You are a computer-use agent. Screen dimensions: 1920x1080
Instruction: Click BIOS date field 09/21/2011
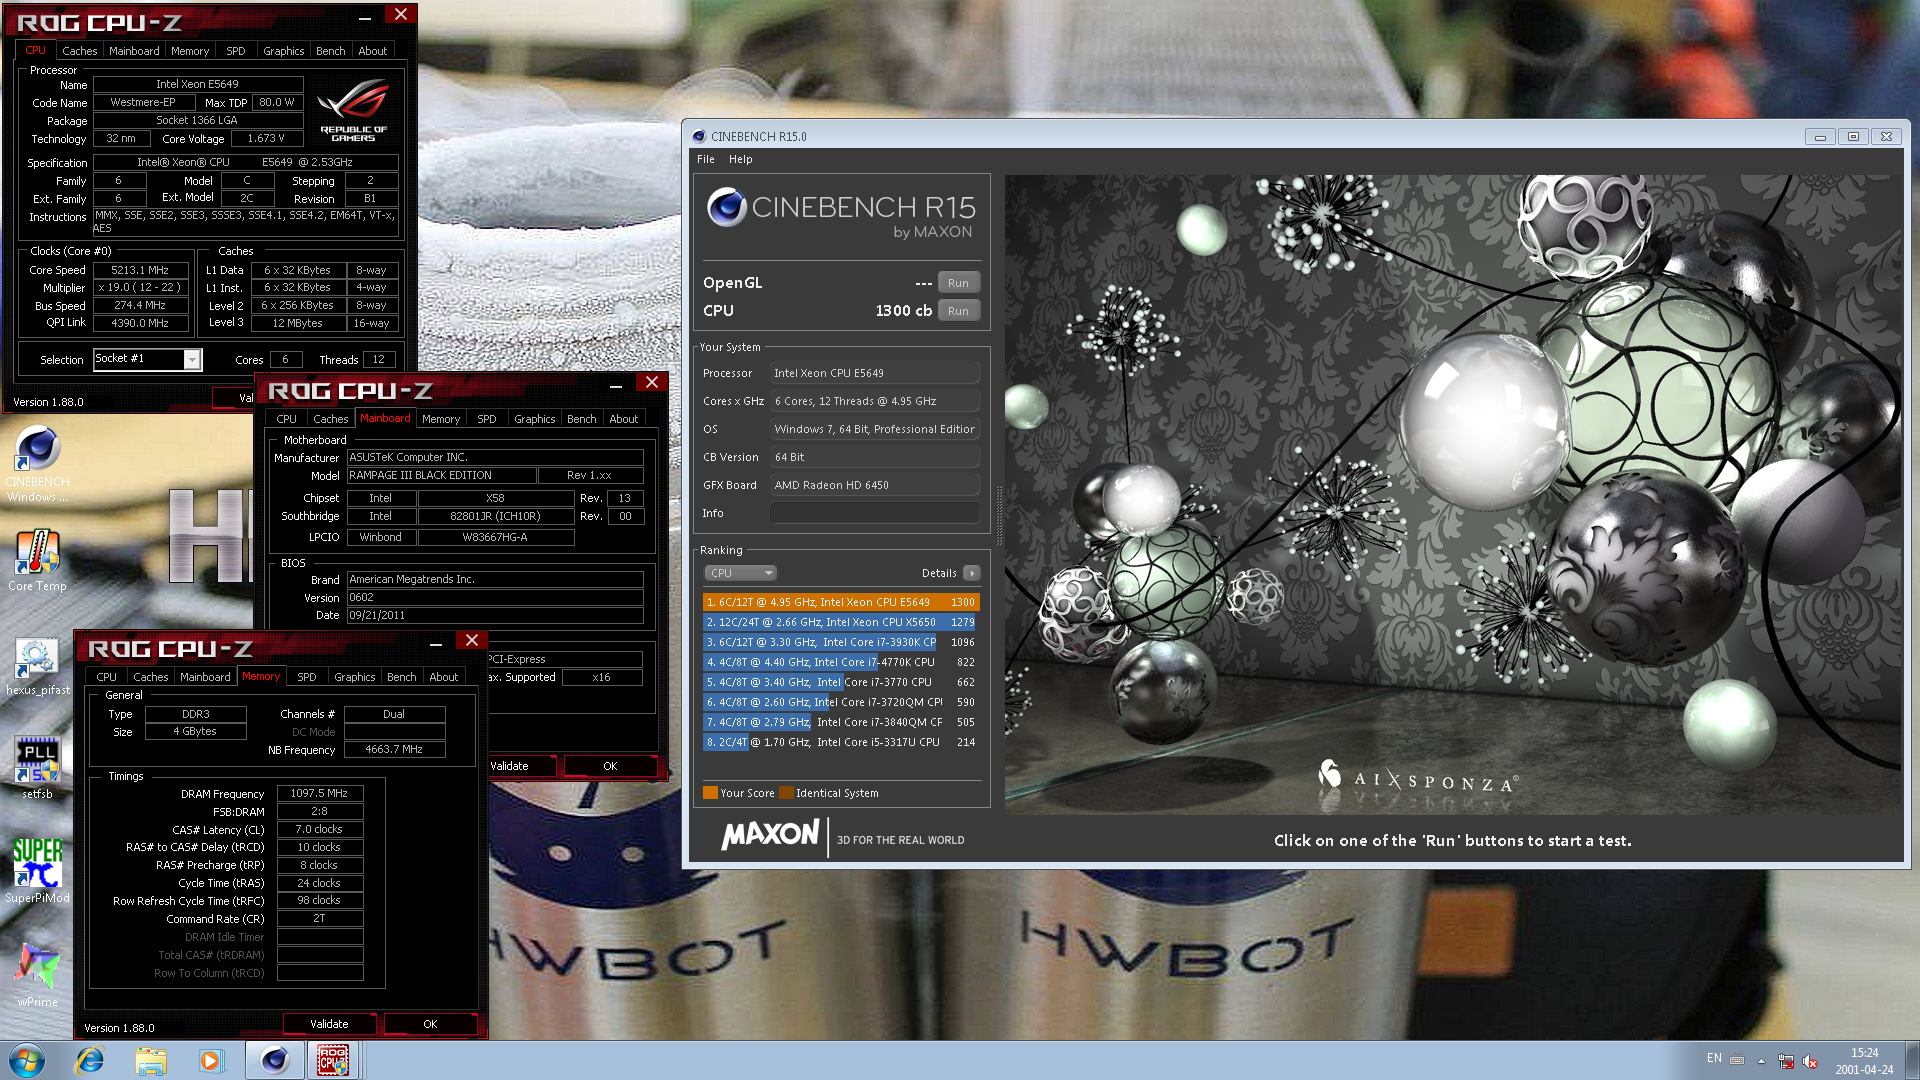point(495,615)
